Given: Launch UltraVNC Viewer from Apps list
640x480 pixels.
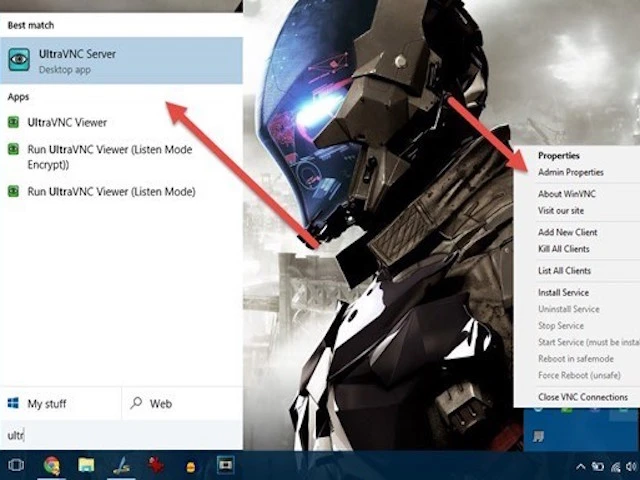Looking at the screenshot, I should tap(66, 122).
